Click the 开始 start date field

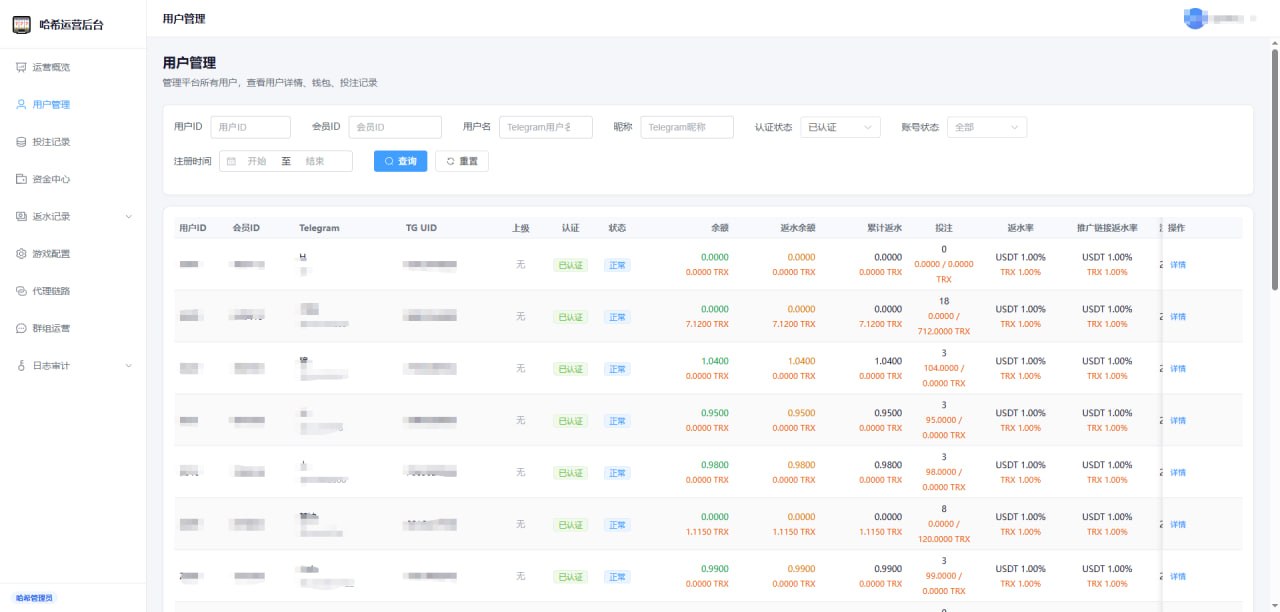[257, 161]
